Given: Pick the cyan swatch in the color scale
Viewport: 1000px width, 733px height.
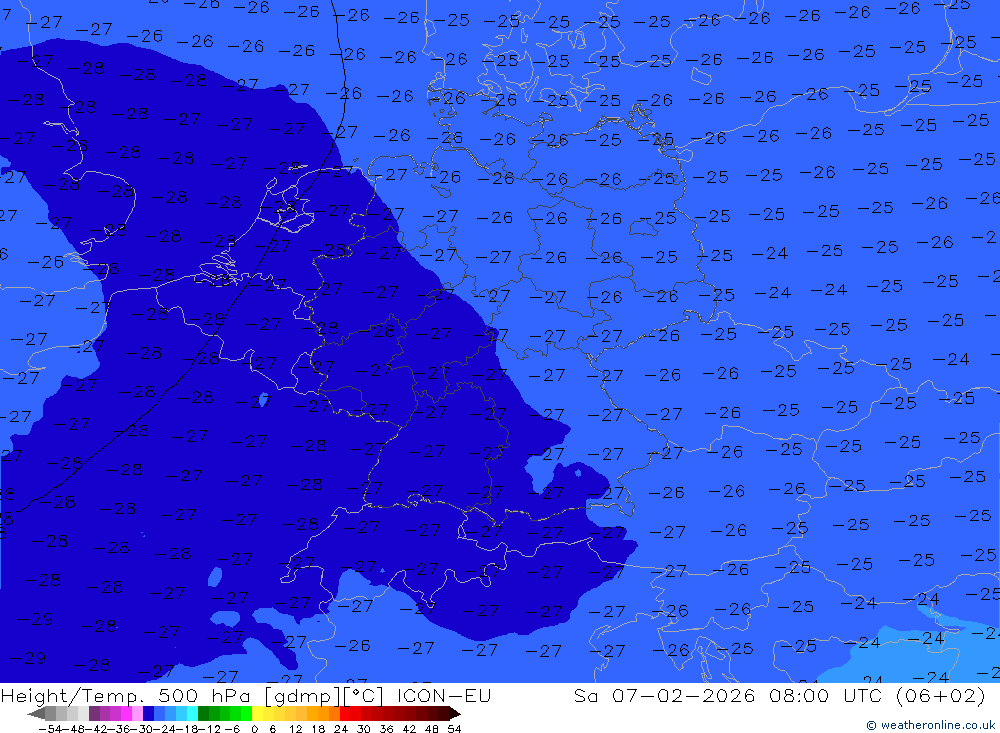Looking at the screenshot, I should click(x=192, y=713).
